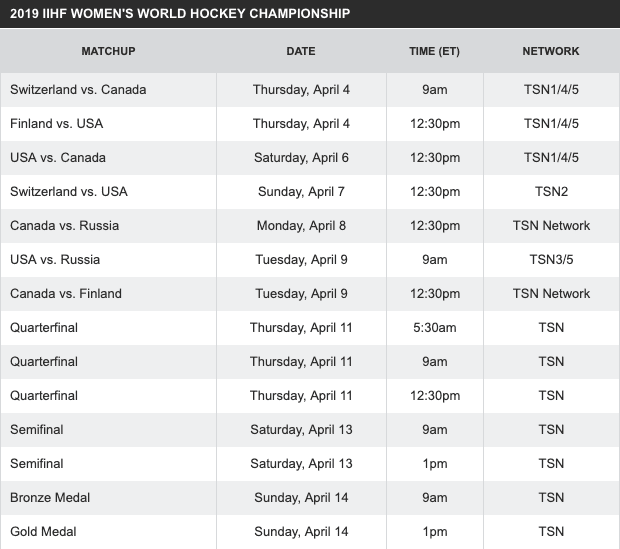The width and height of the screenshot is (620, 549).
Task: Click the TIME (ET) column header
Action: coord(434,51)
